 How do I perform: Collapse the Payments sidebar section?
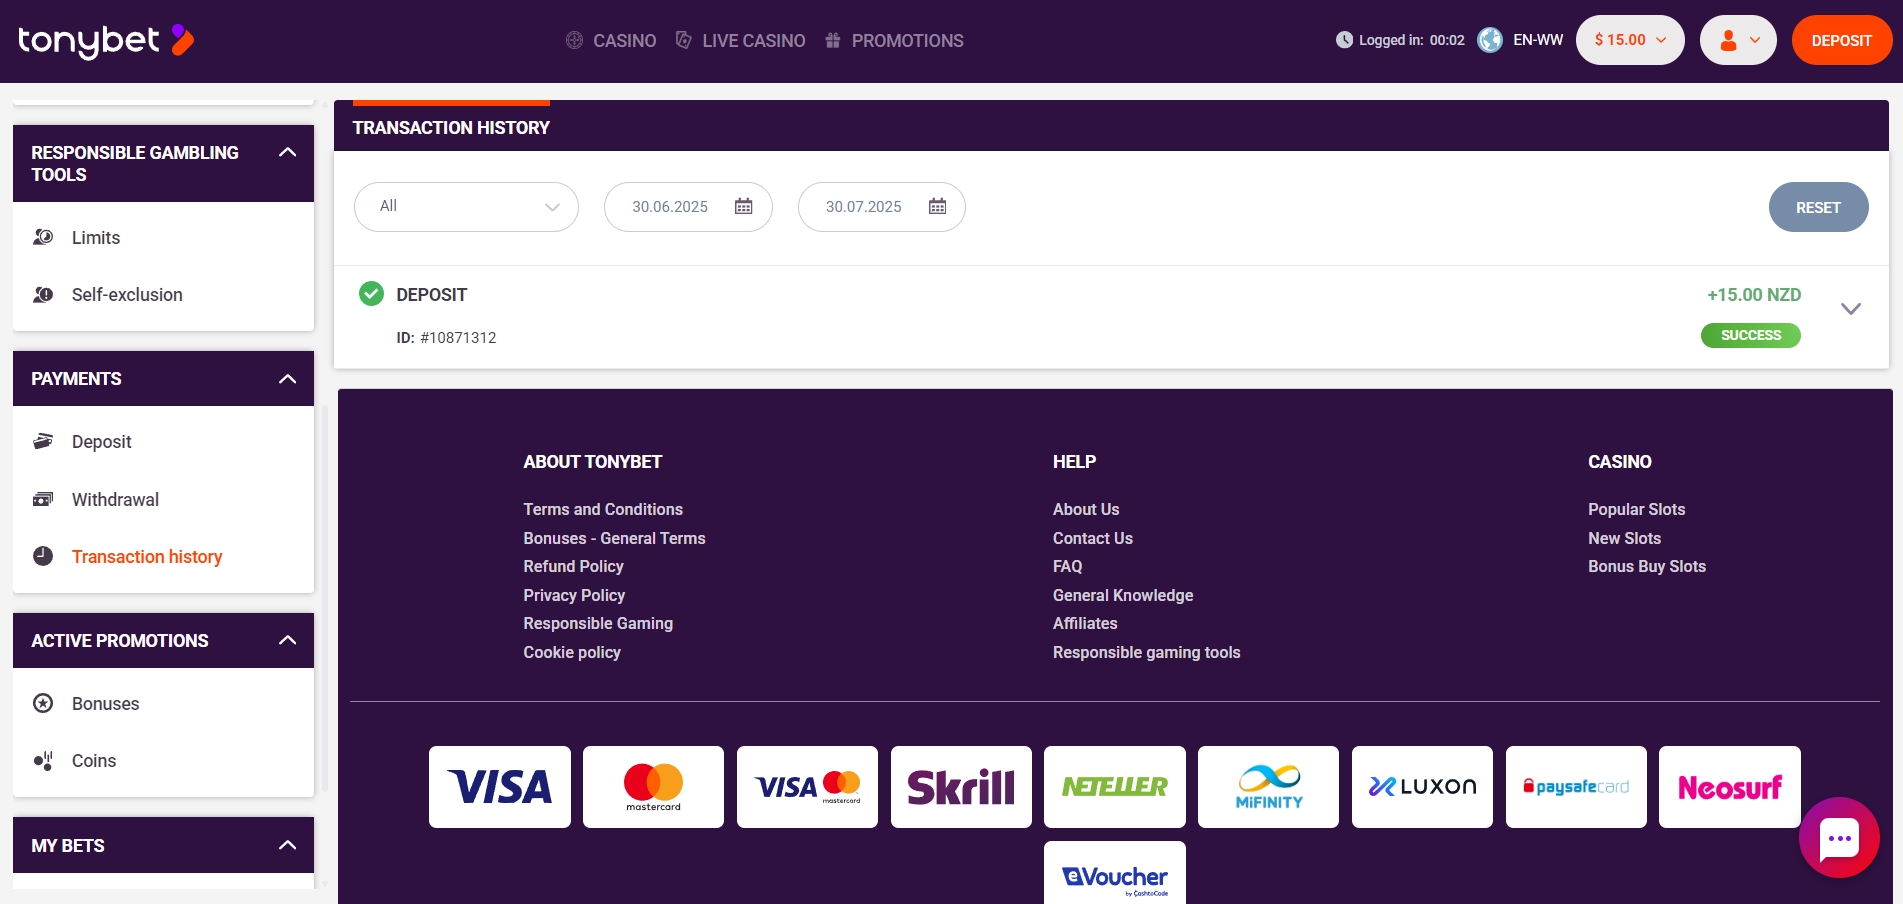coord(288,379)
